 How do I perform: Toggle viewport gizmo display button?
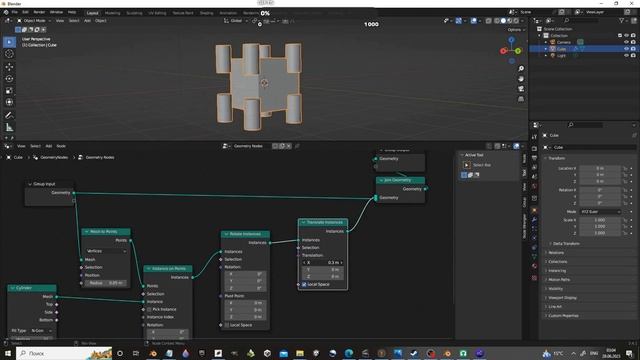click(x=459, y=20)
